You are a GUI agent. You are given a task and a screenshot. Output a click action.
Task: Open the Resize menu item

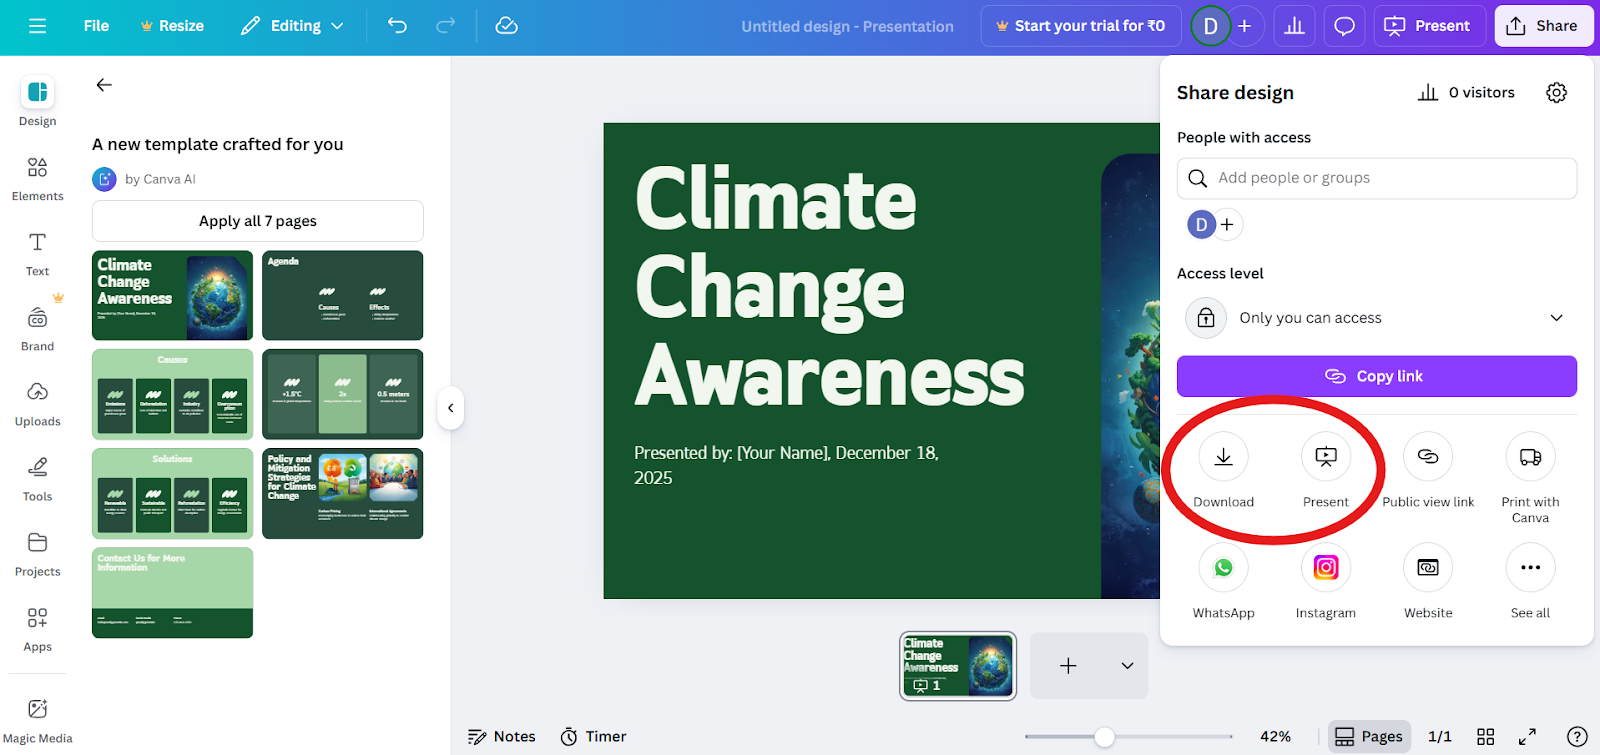(x=171, y=26)
